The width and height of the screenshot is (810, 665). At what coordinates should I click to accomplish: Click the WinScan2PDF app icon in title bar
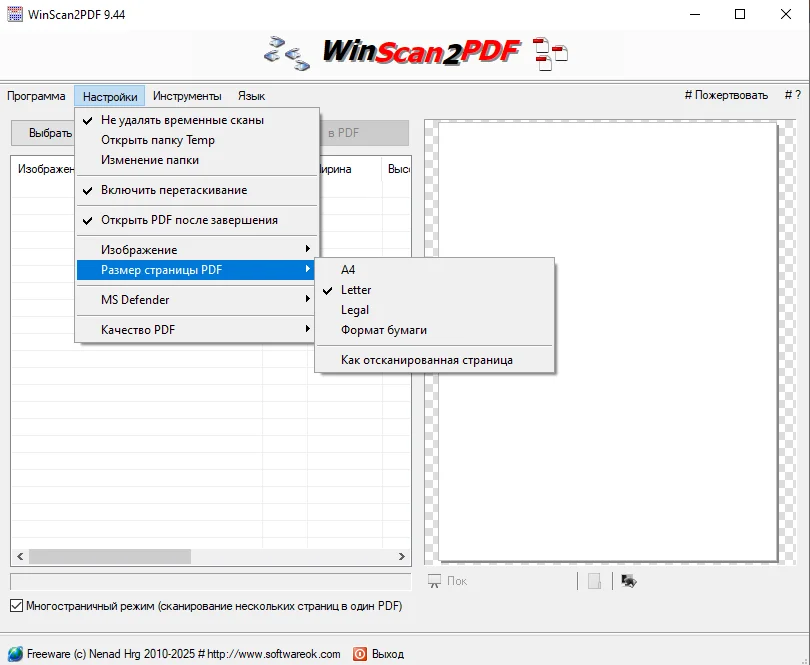click(x=14, y=14)
